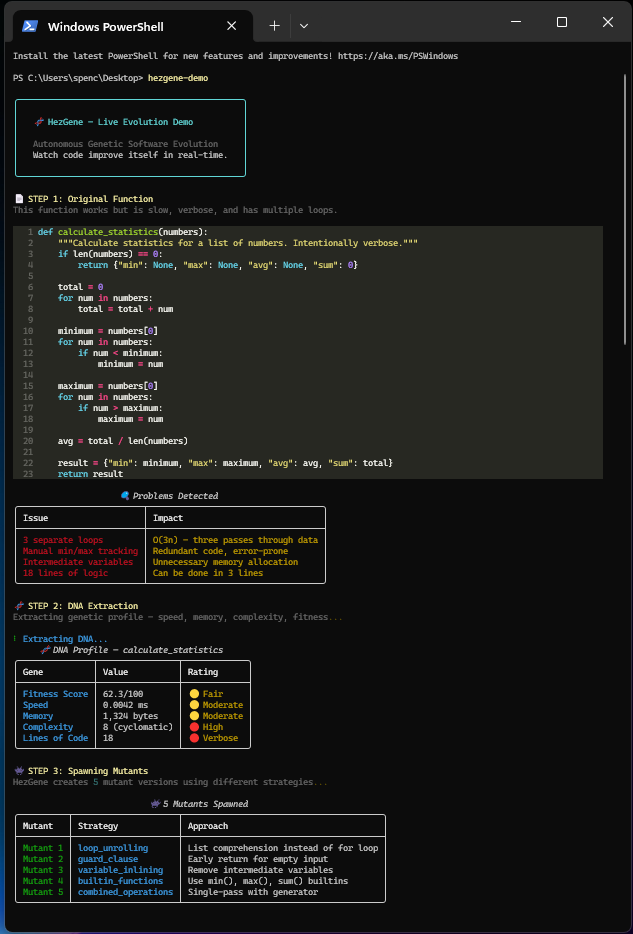The height and width of the screenshot is (934, 633).
Task: Click the combined_operations strategy cell
Action: tap(125, 892)
